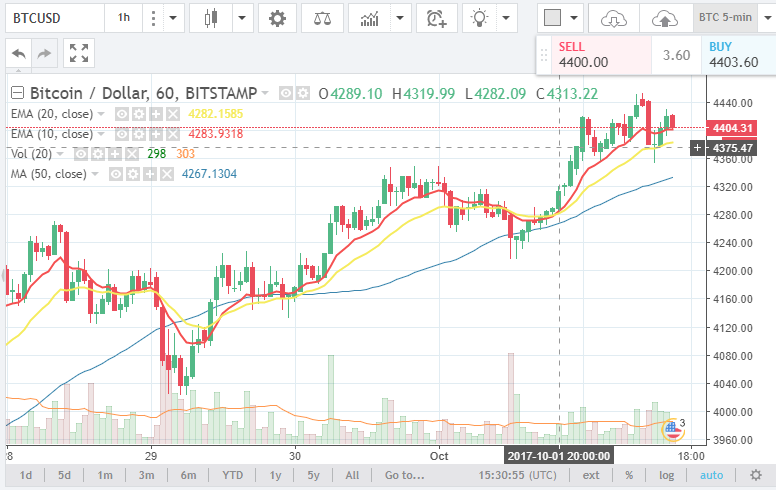Screen dimensions: 776x490
Task: Toggle the auto scale option
Action: pyautogui.click(x=711, y=475)
